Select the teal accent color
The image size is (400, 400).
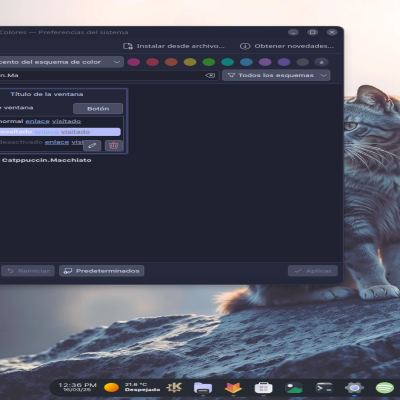pyautogui.click(x=227, y=62)
